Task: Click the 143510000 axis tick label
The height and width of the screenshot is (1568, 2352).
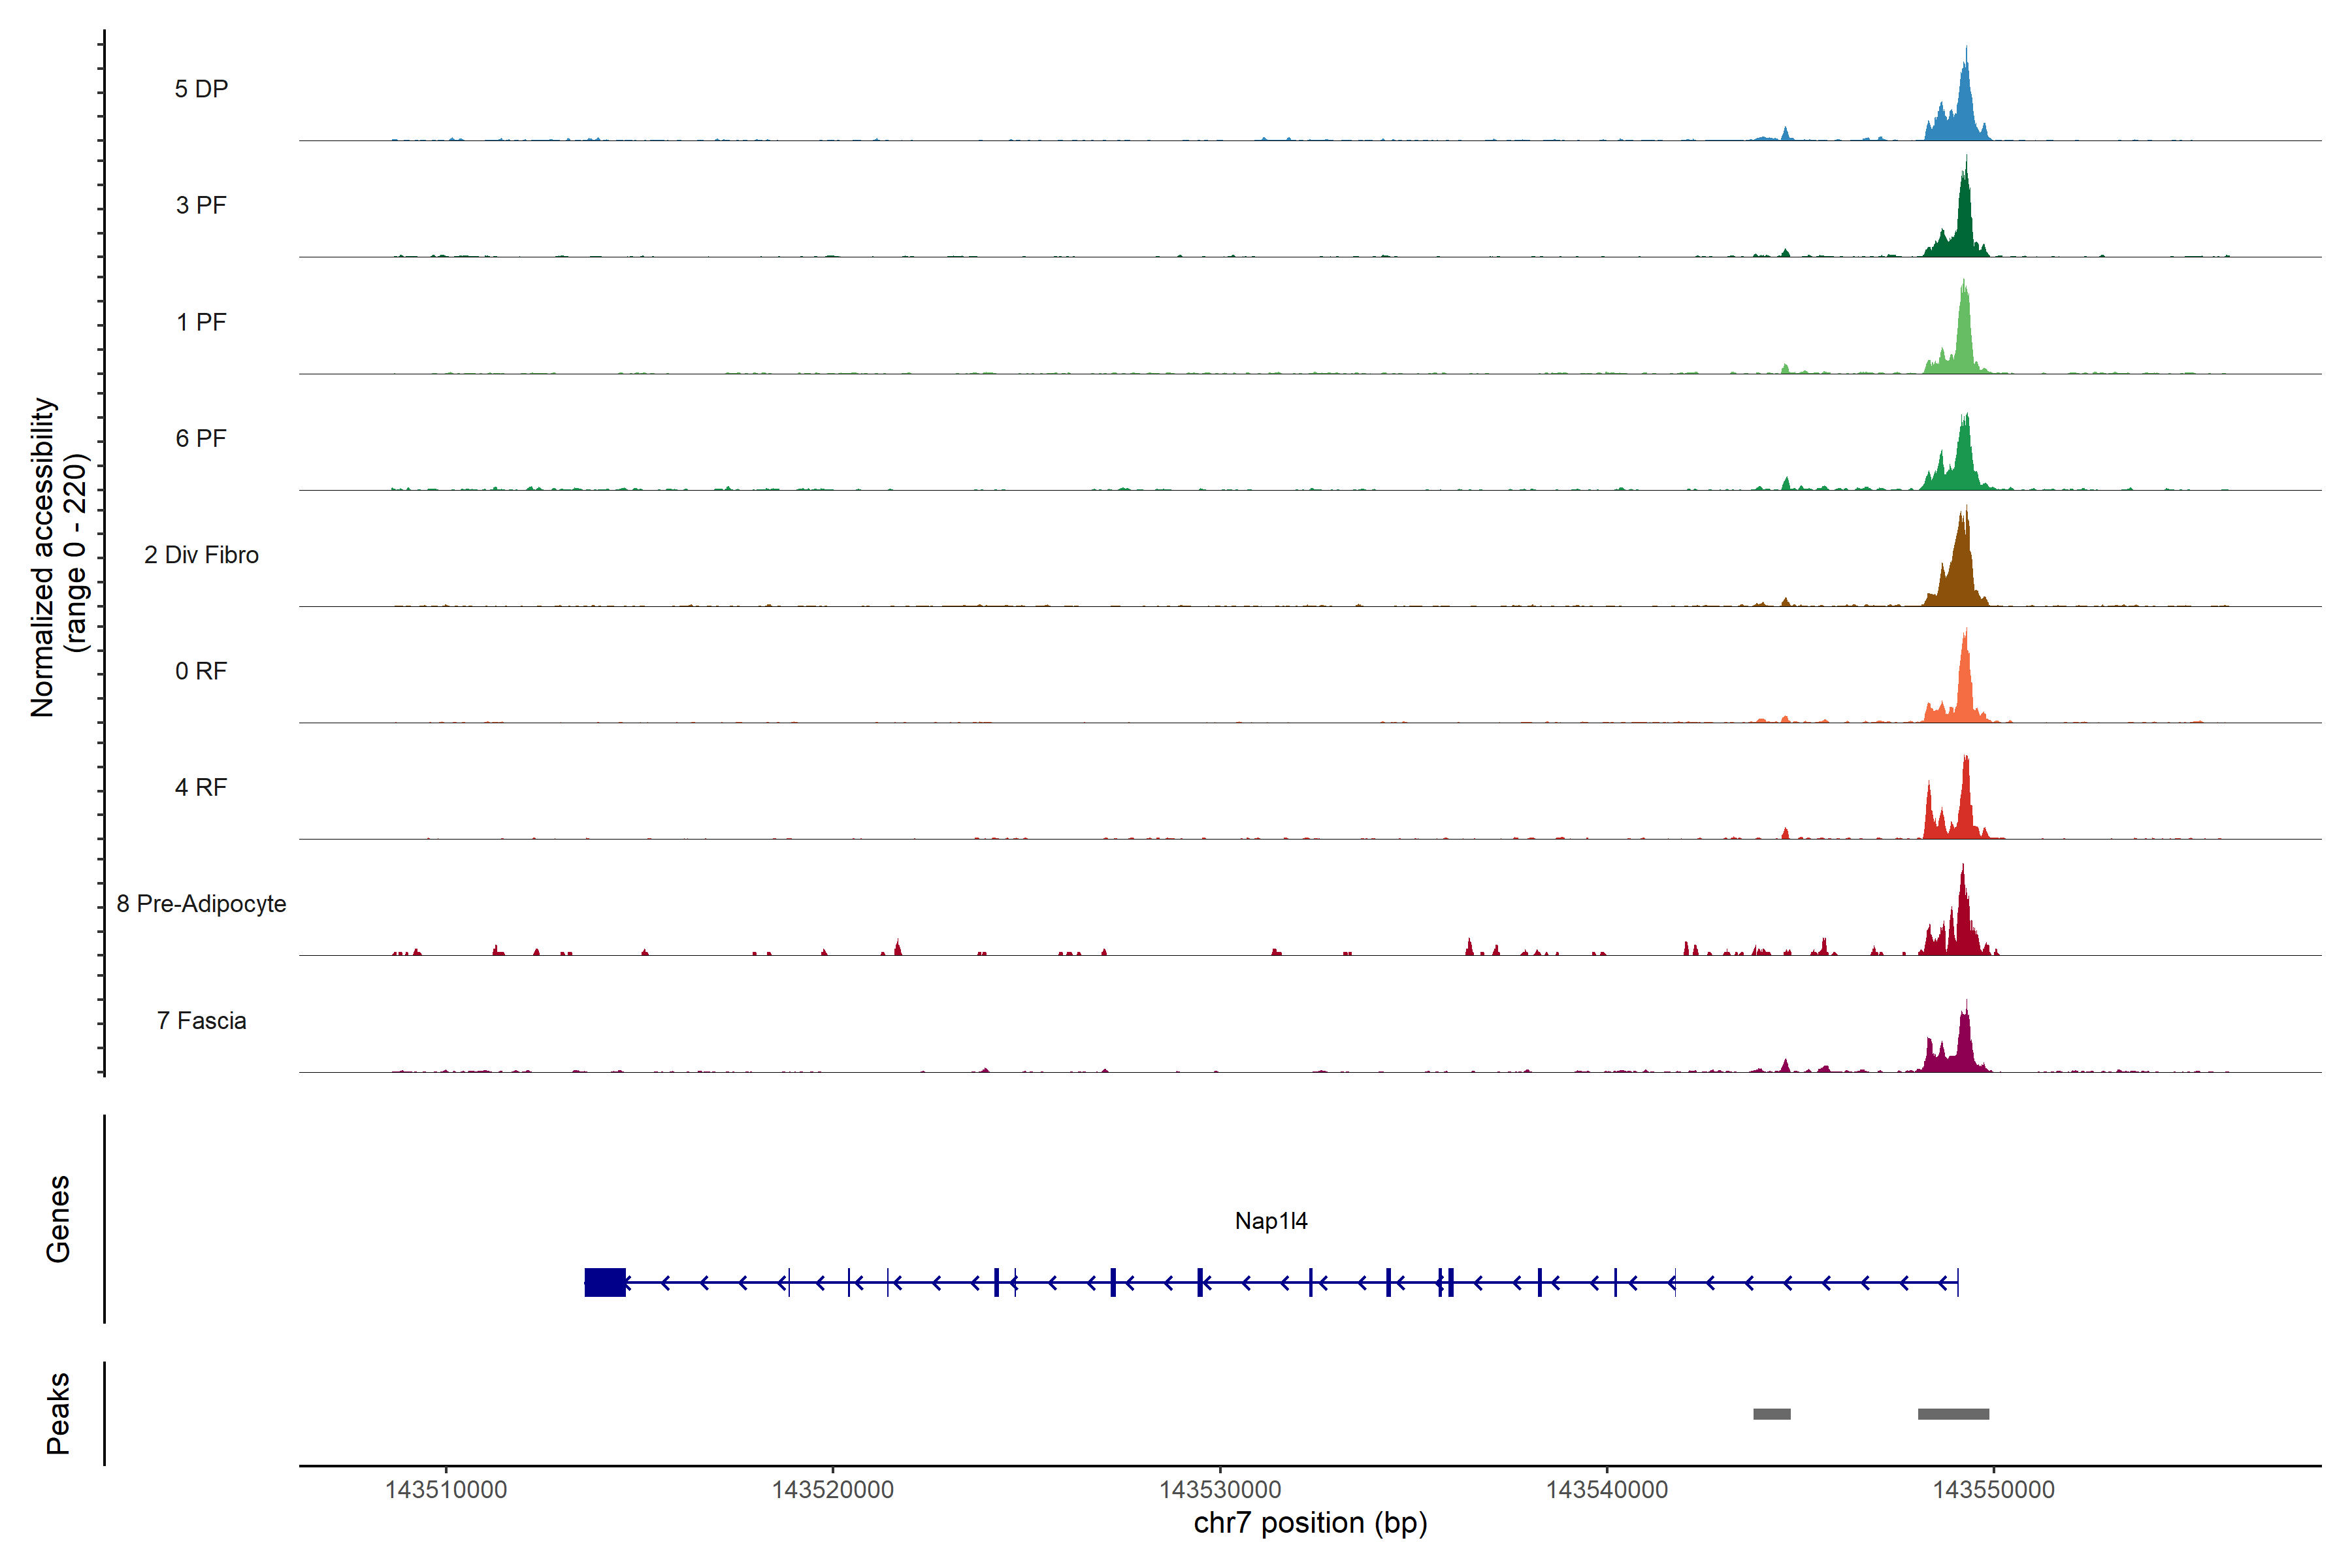Action: pyautogui.click(x=446, y=1489)
